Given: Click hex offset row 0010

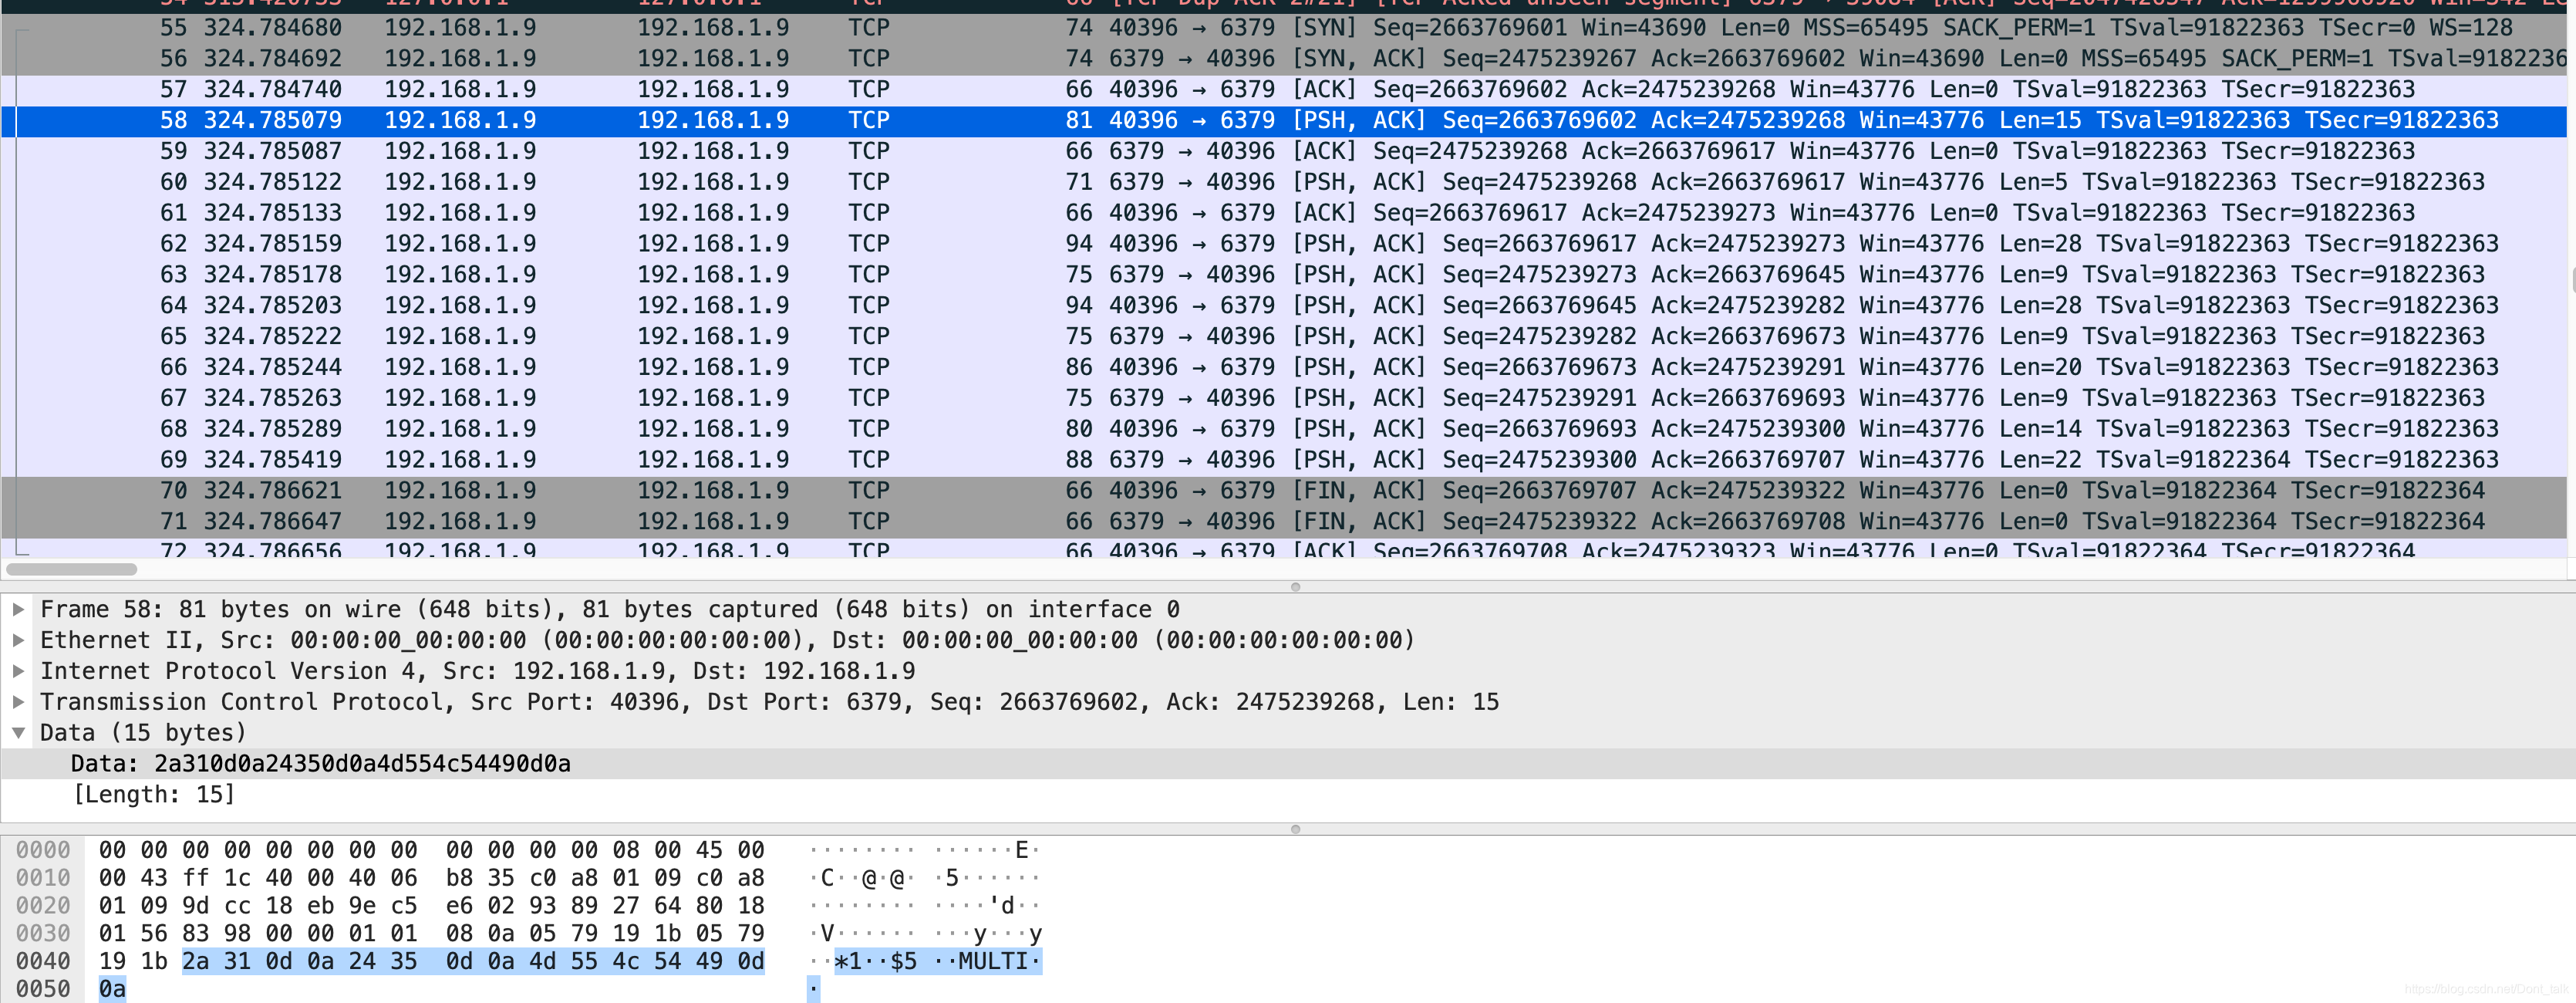Looking at the screenshot, I should point(43,879).
